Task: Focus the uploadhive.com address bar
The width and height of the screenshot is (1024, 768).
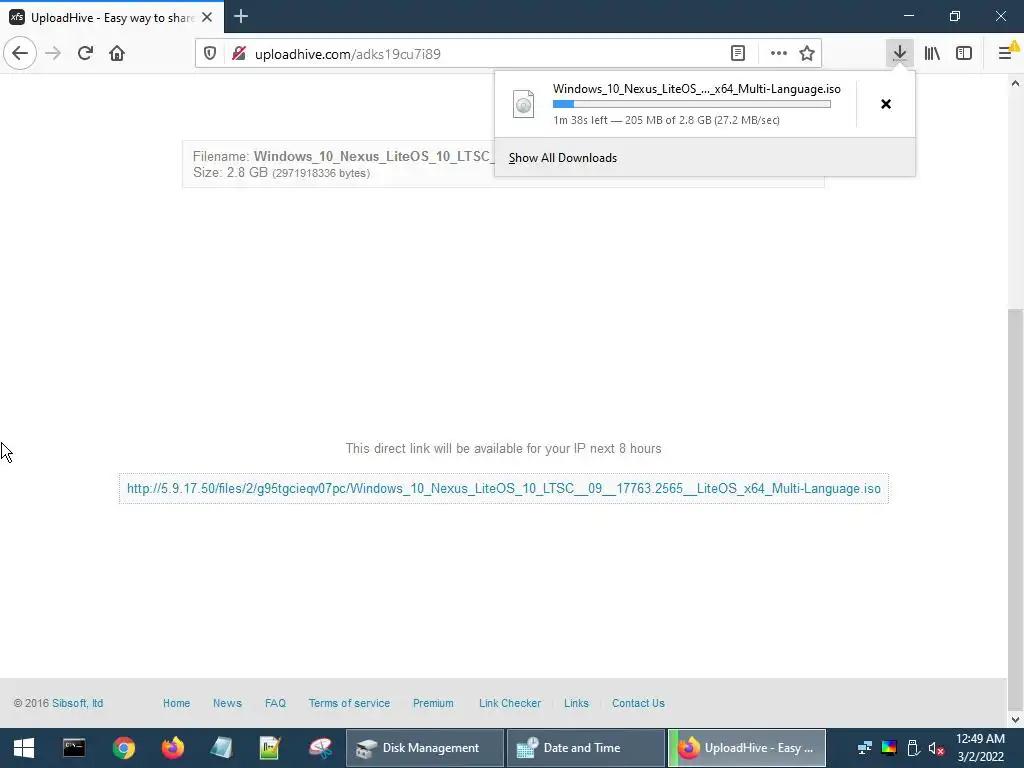Action: coord(483,54)
